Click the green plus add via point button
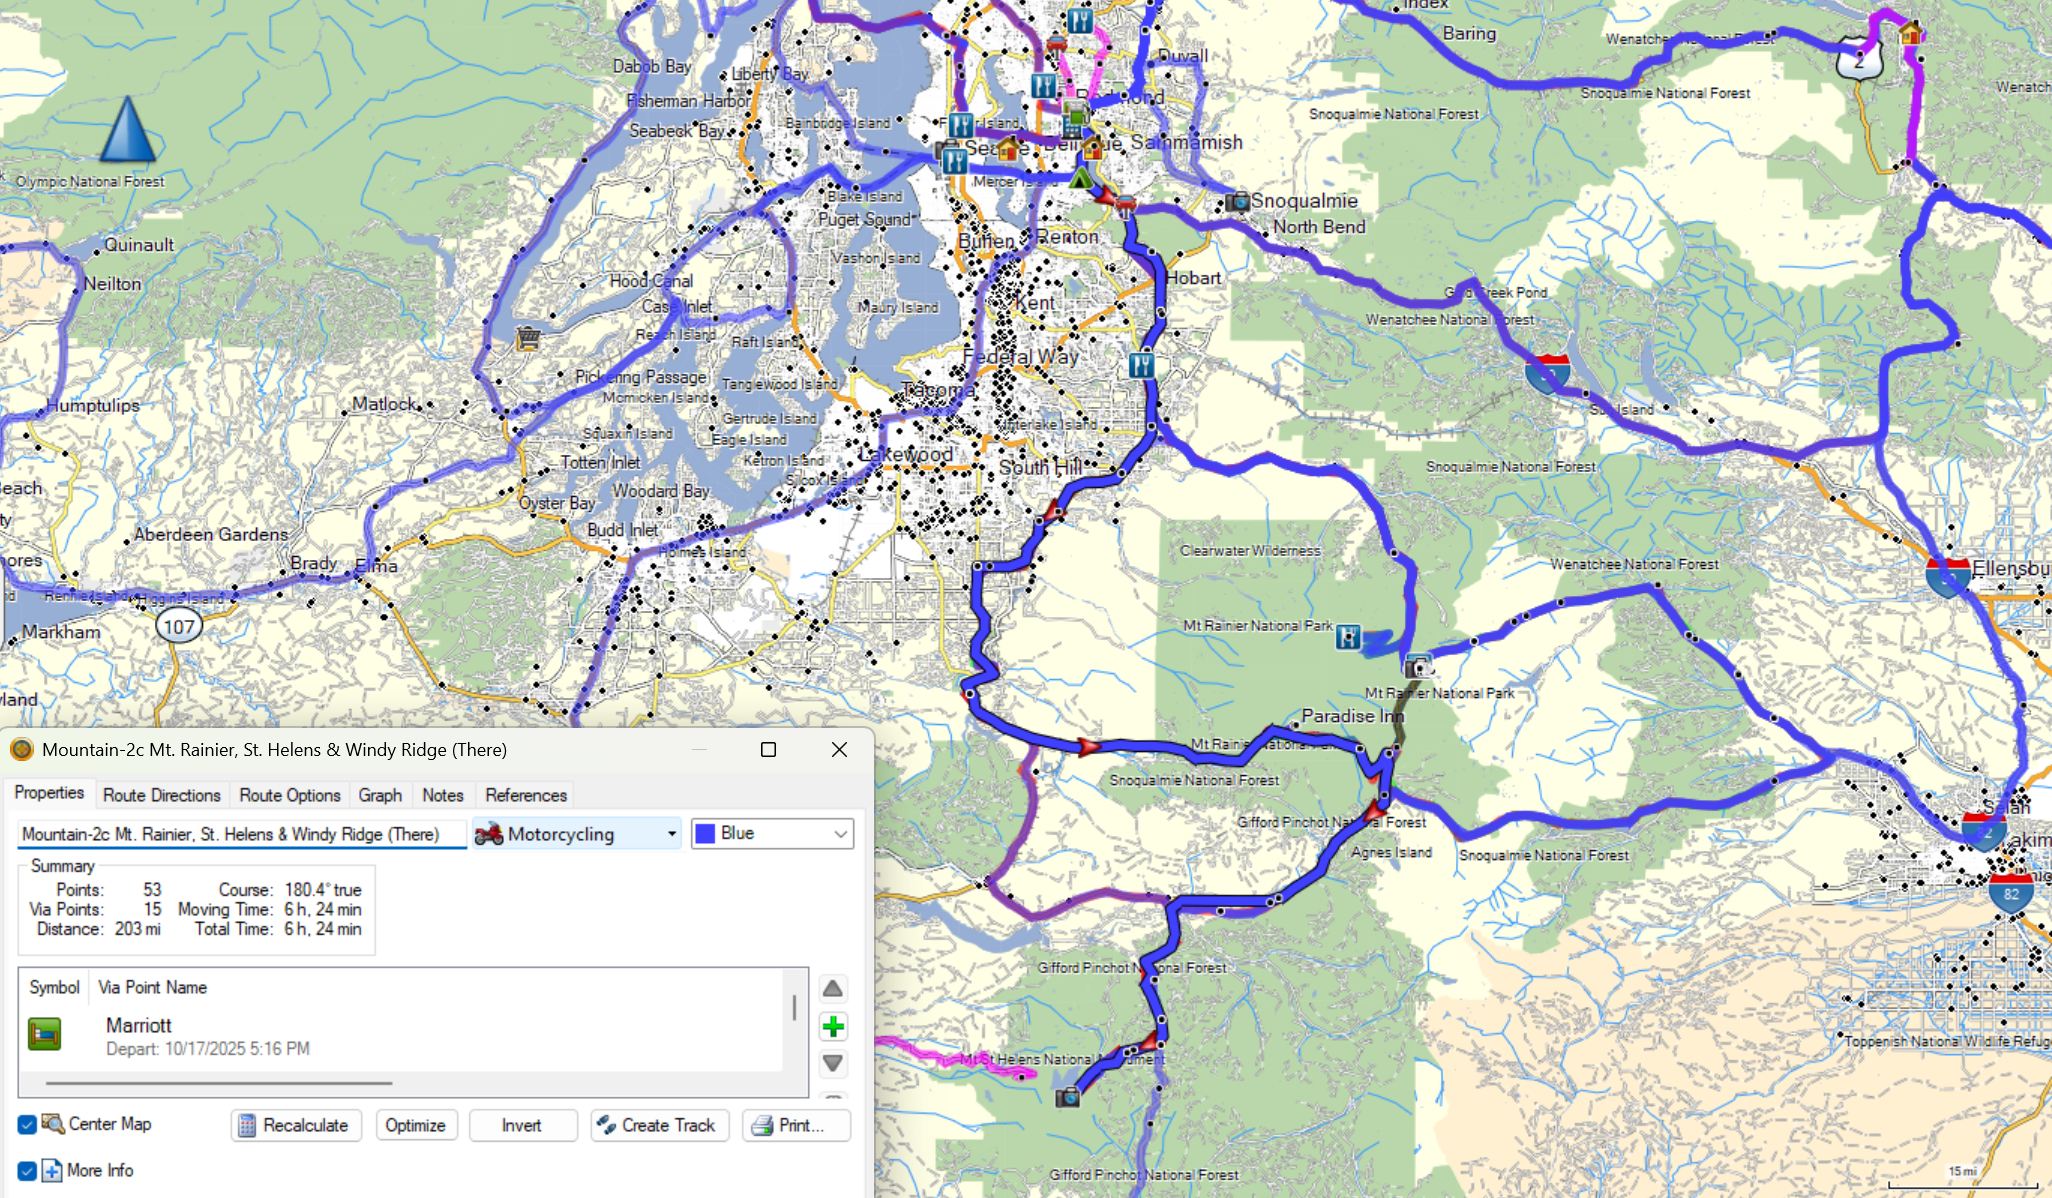2052x1198 pixels. pyautogui.click(x=832, y=1027)
